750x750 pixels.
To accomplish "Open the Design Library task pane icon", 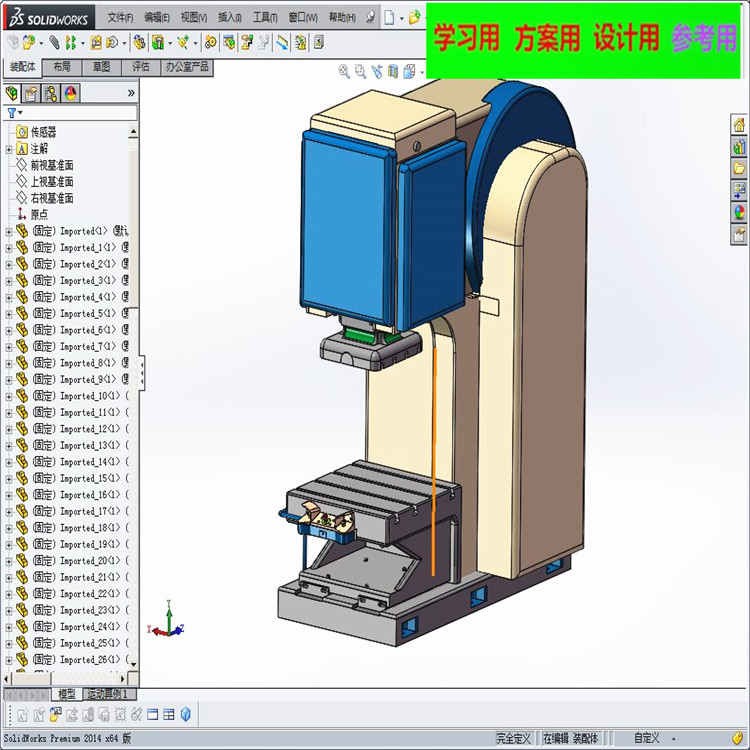I will pos(739,146).
